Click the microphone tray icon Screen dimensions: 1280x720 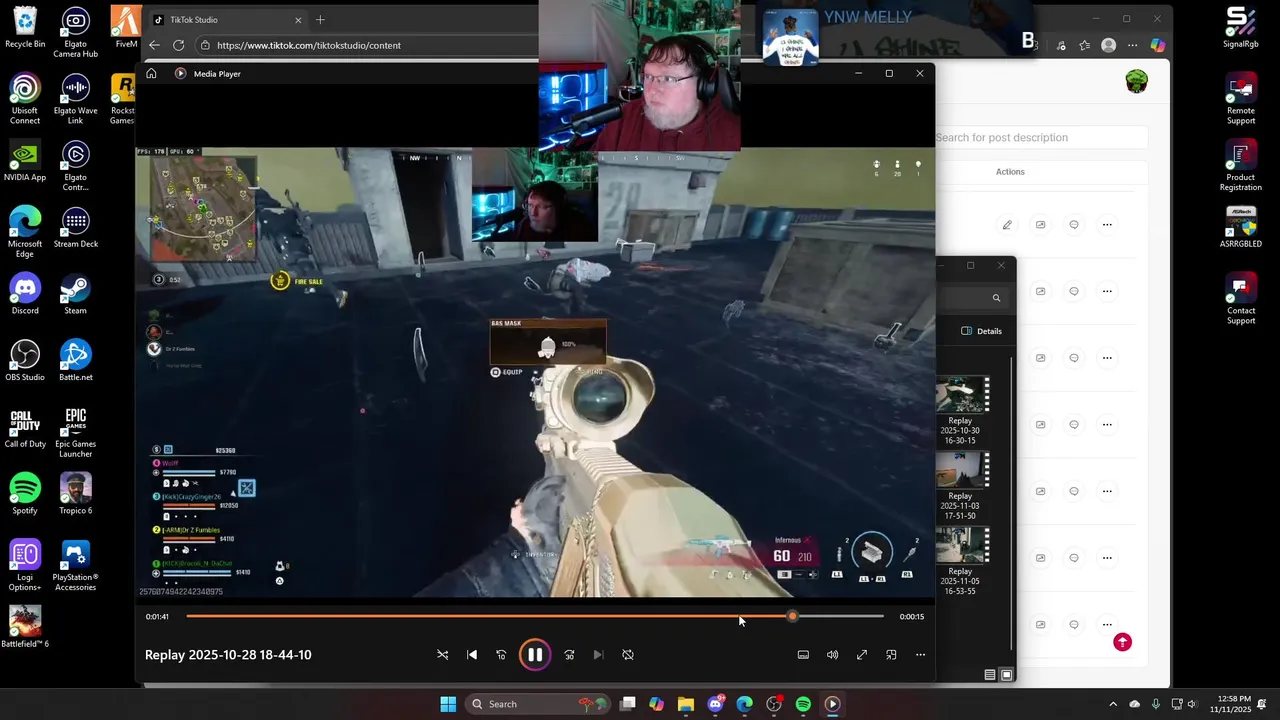1156,704
